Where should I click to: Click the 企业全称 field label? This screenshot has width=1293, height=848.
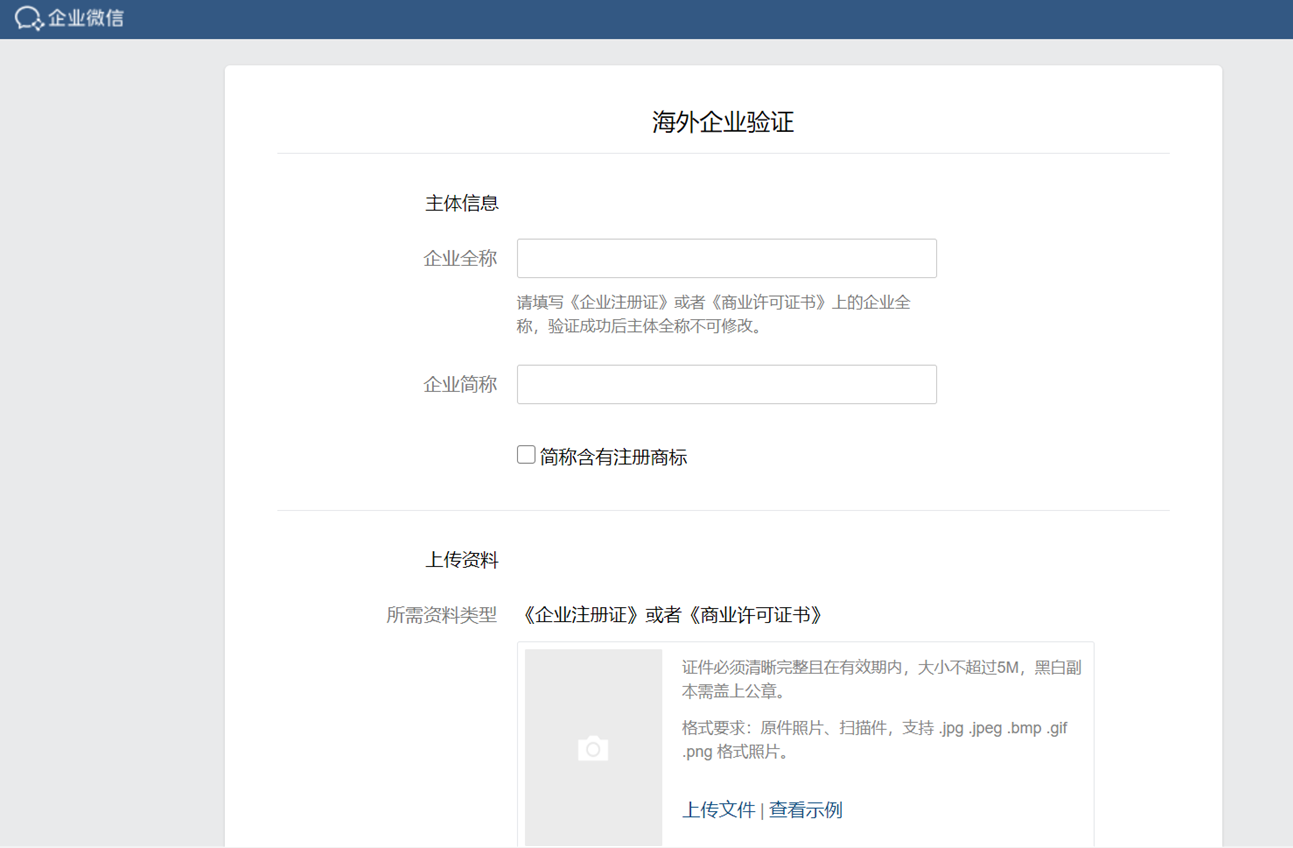tap(460, 258)
